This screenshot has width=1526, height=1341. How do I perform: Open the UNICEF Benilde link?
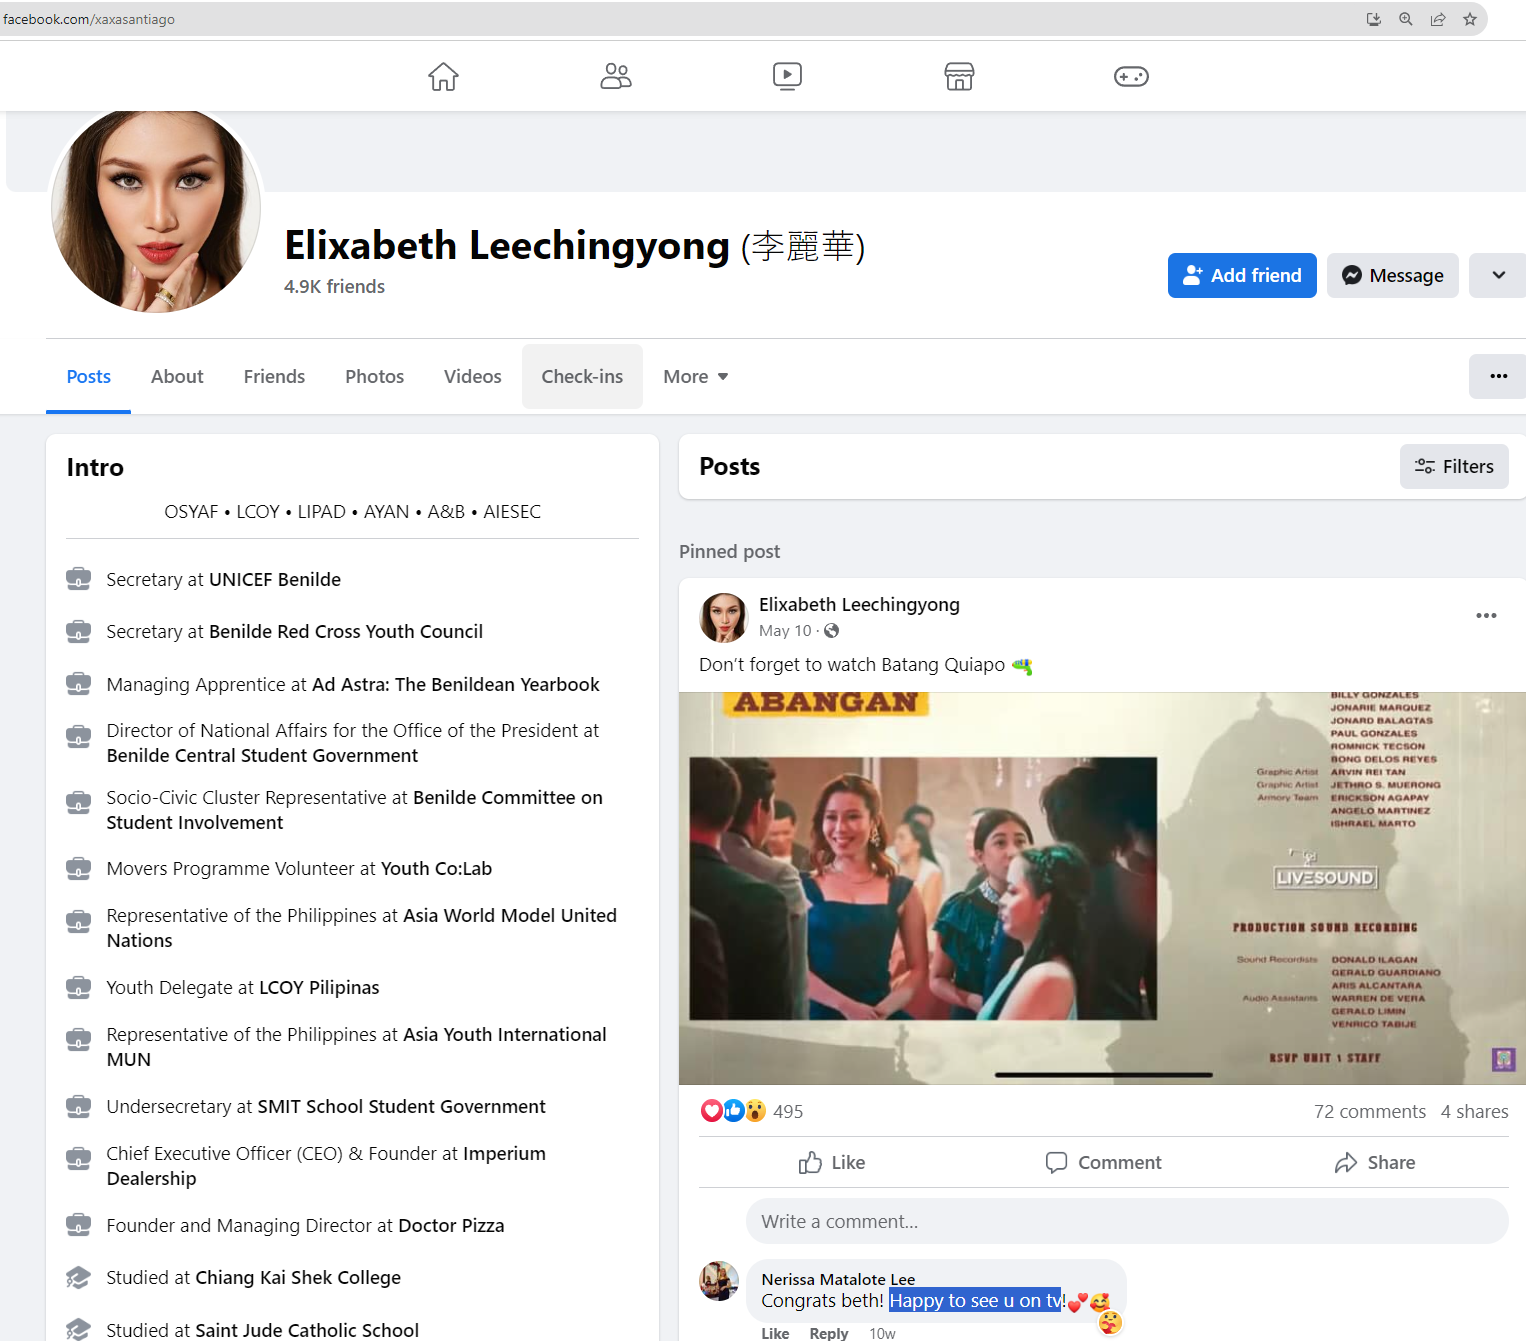coord(275,579)
